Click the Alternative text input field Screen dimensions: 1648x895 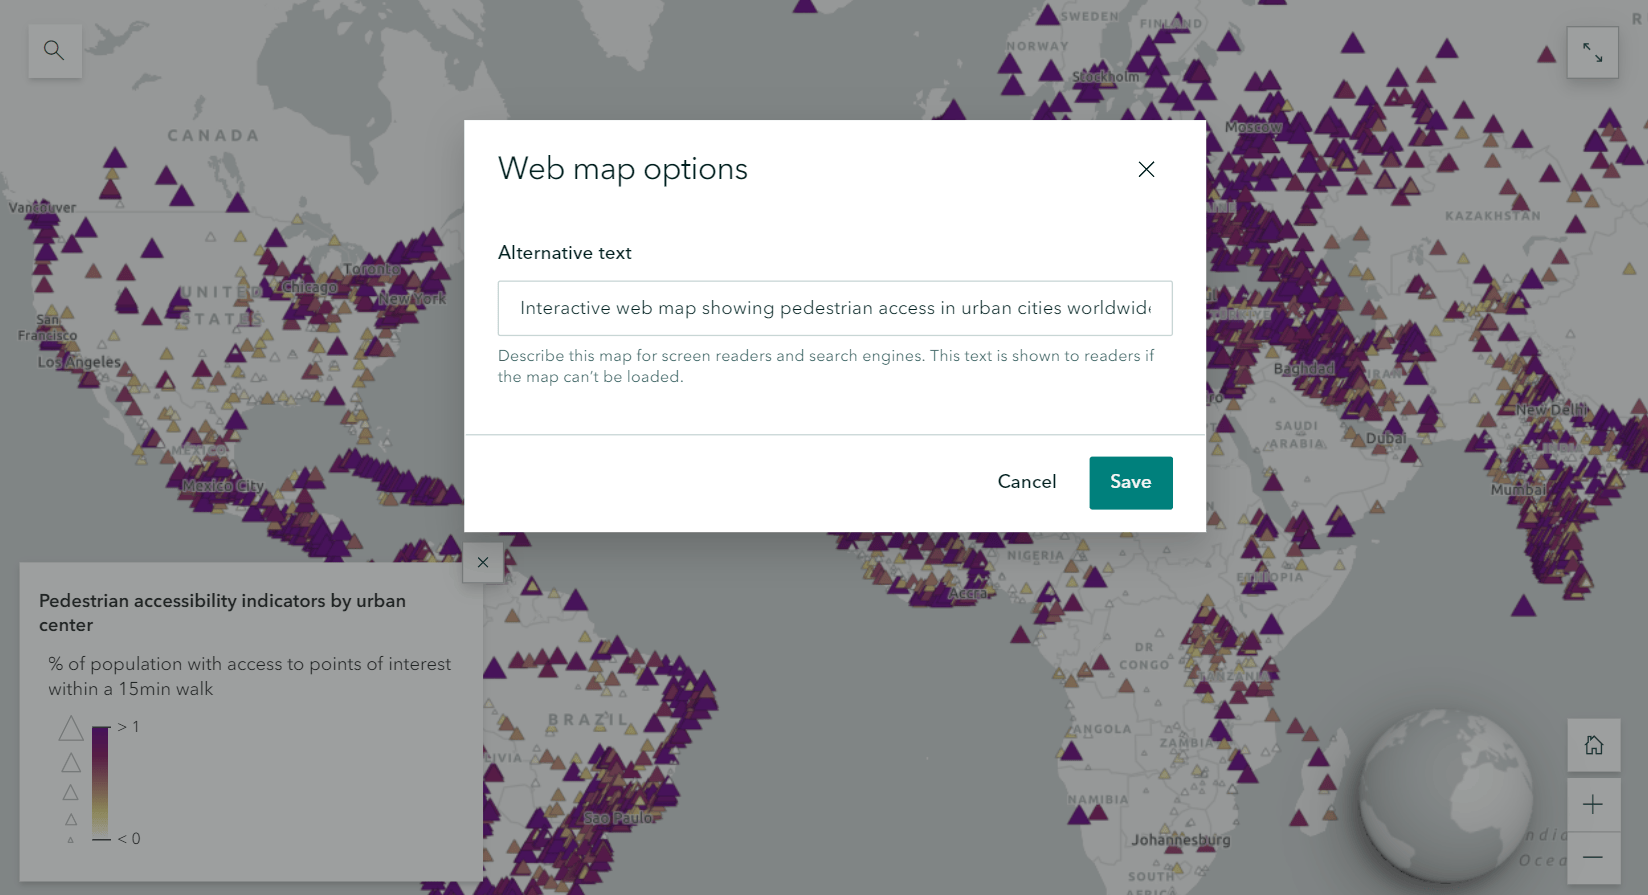click(835, 308)
